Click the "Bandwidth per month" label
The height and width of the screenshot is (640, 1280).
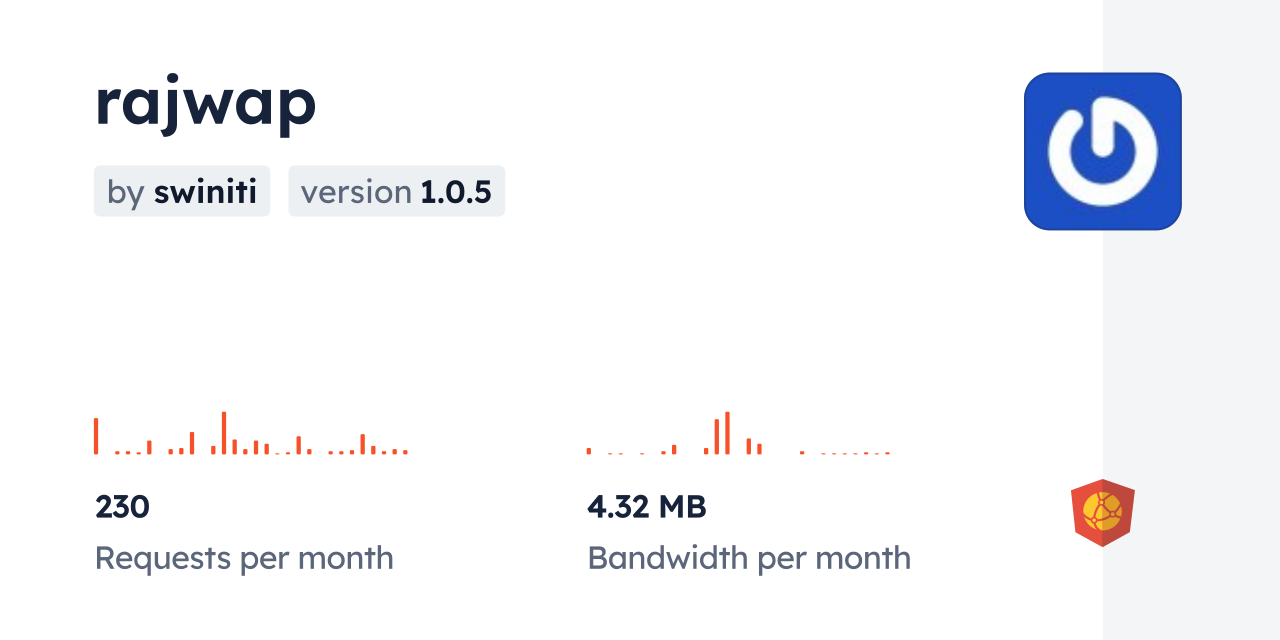tap(749, 557)
